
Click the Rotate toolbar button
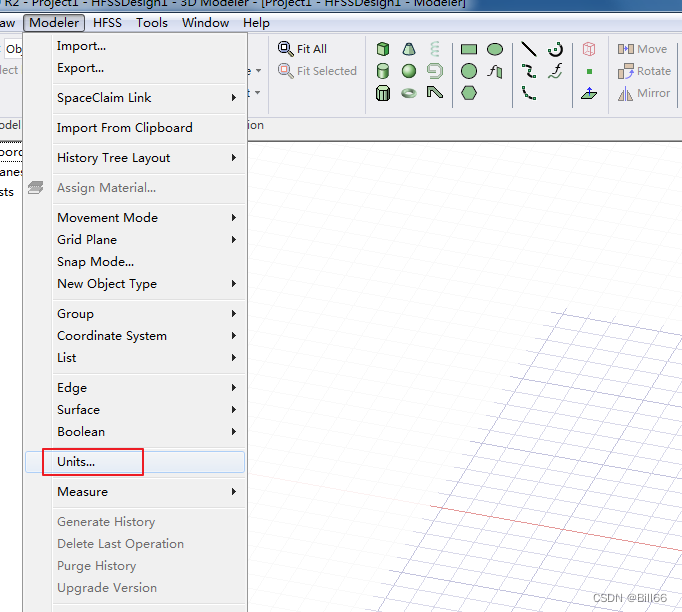[x=644, y=71]
